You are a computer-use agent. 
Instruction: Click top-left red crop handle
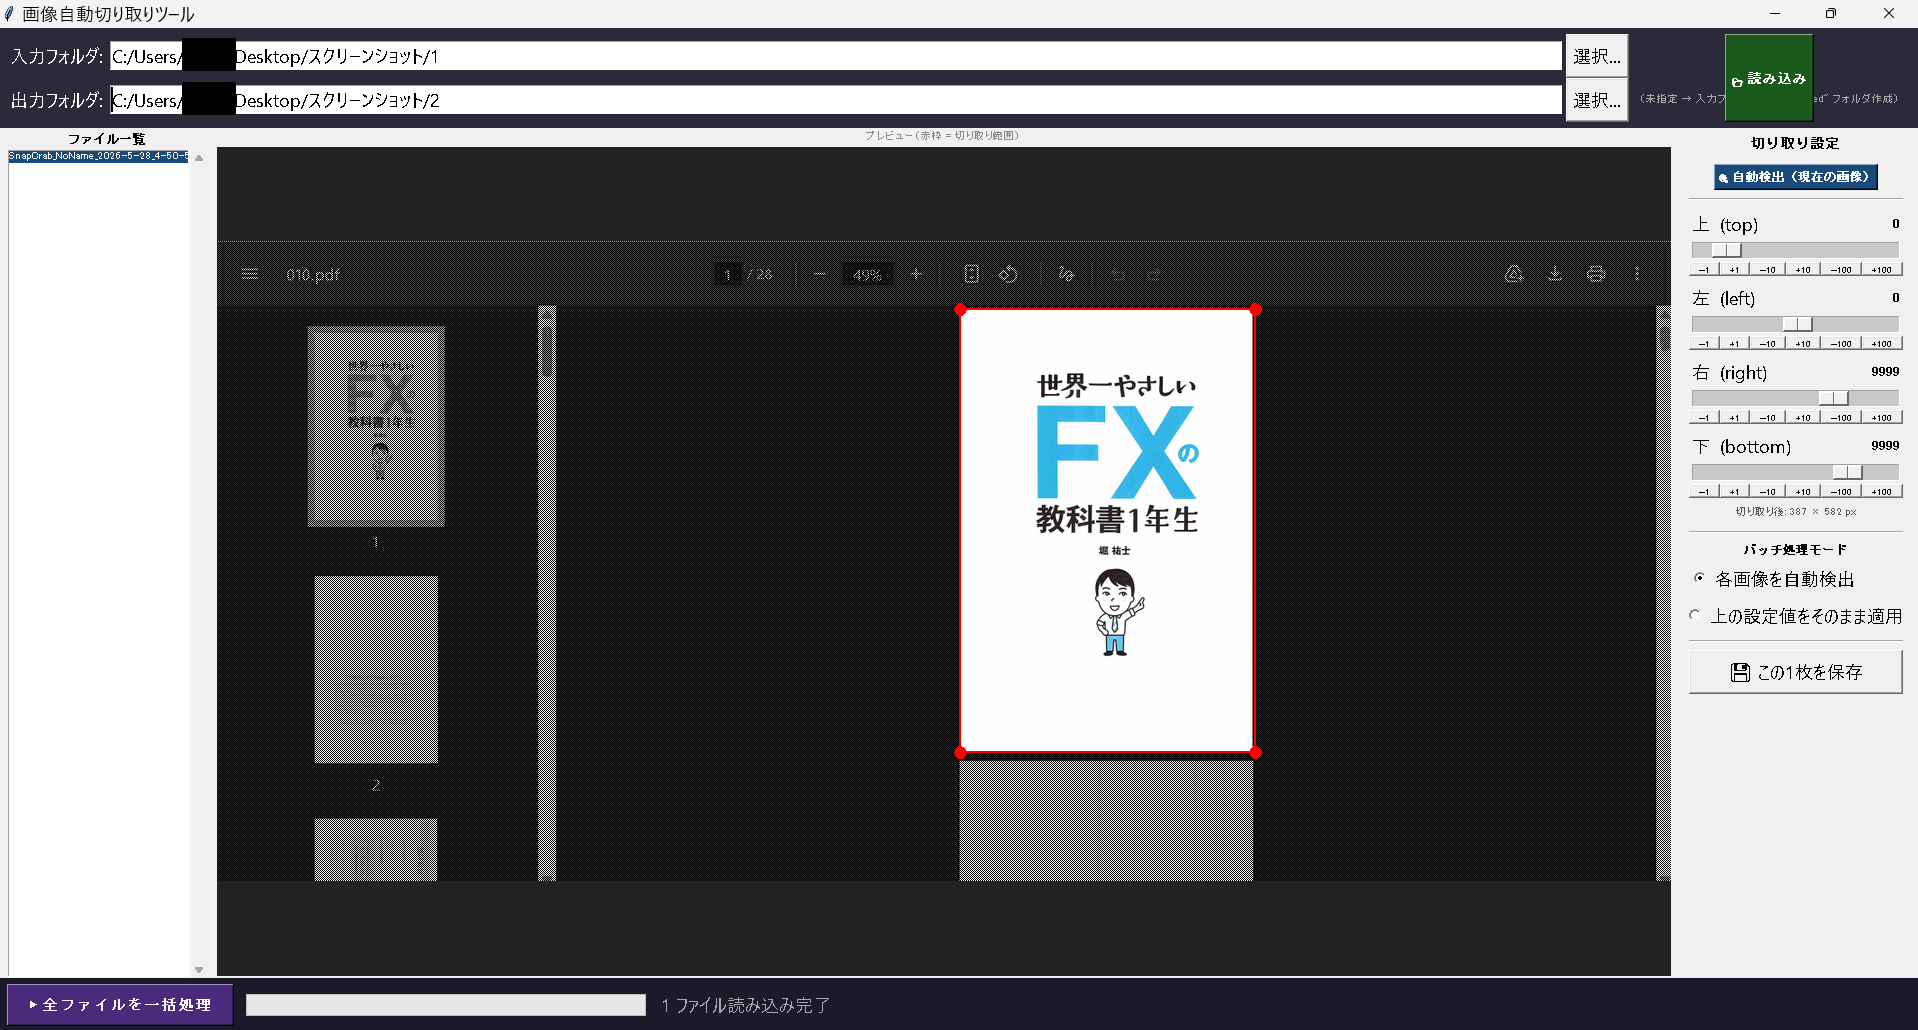point(960,310)
